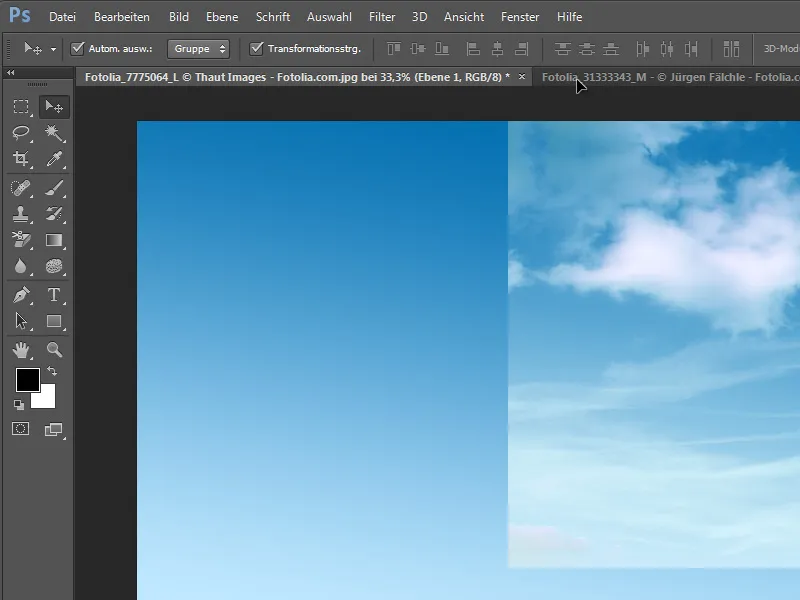
Task: Distribute horizontal centers
Action: tap(667, 49)
